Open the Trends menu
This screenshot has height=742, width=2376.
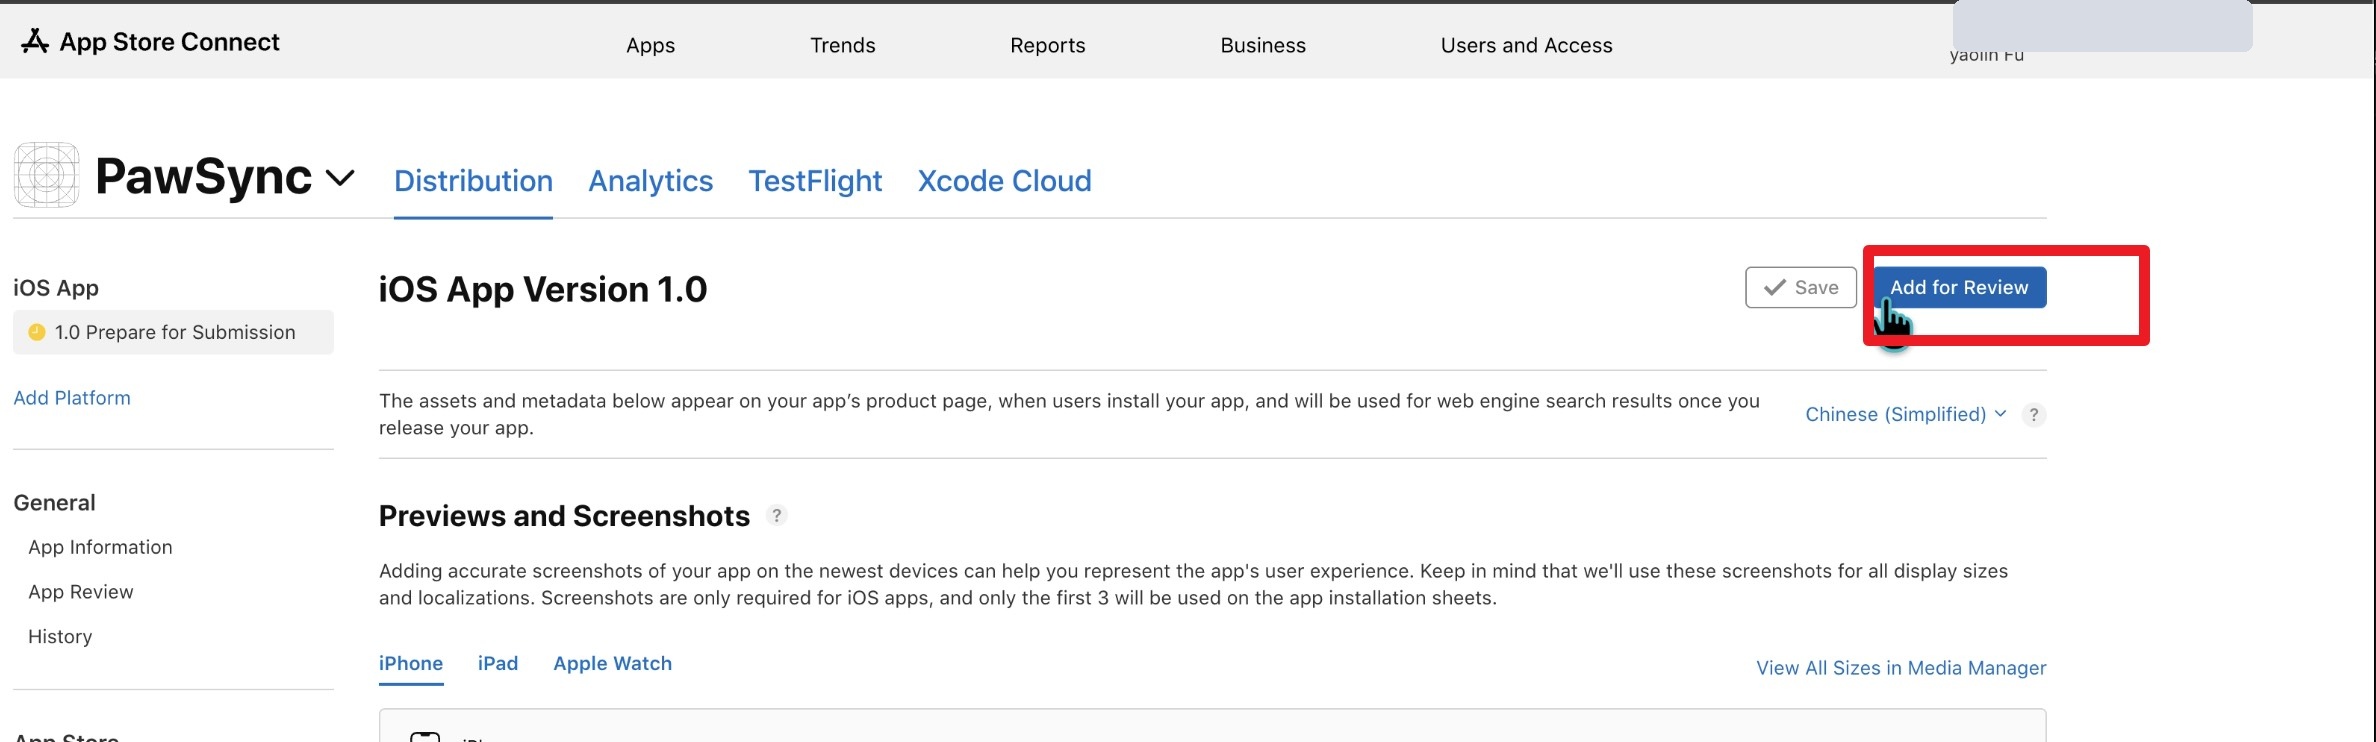click(x=842, y=45)
